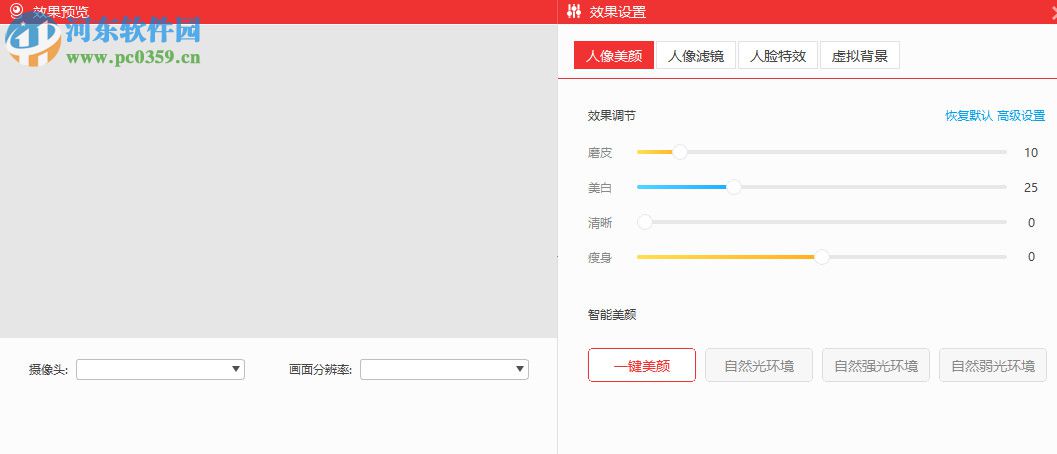The height and width of the screenshot is (454, 1057).
Task: Click the 恢复默认 link
Action: pyautogui.click(x=969, y=116)
